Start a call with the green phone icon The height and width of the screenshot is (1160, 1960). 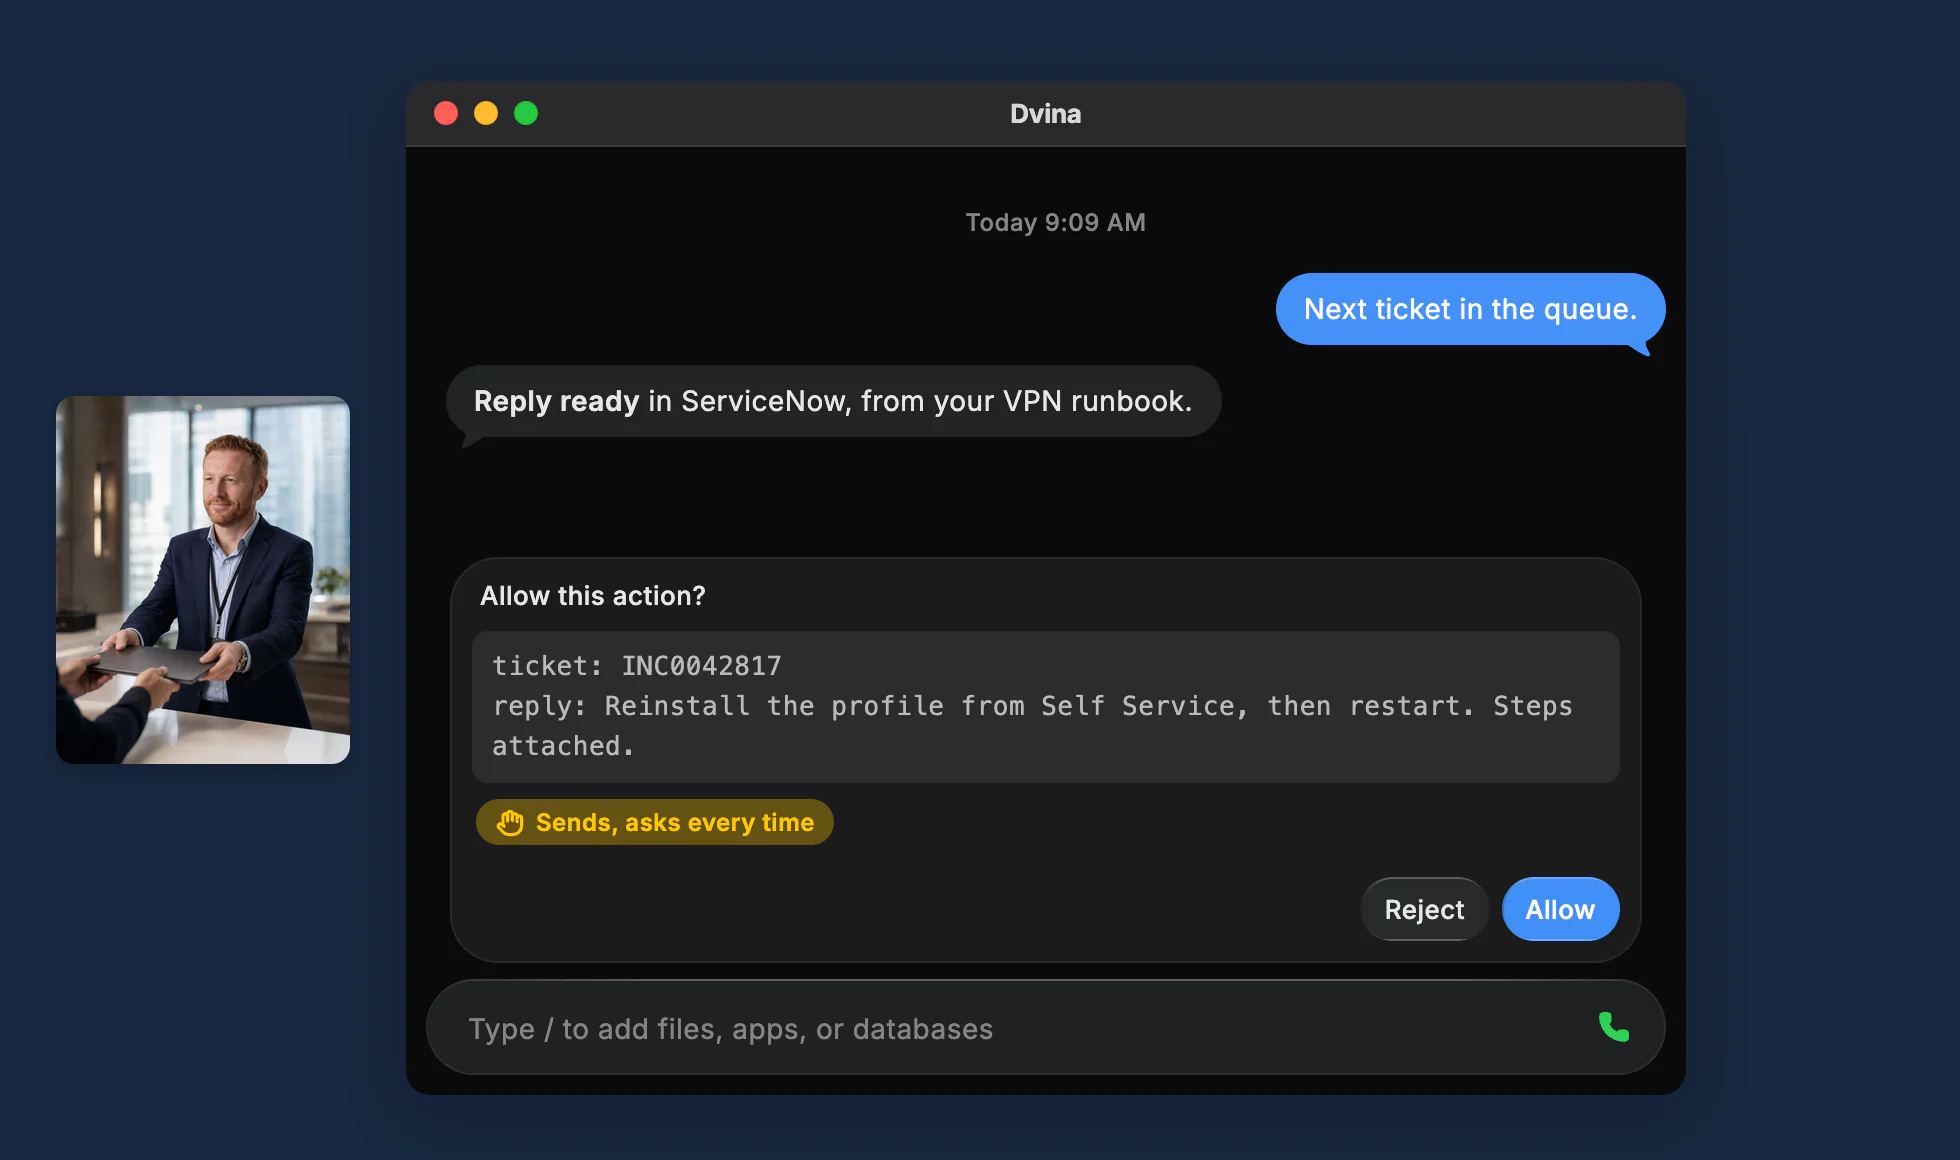pos(1613,1027)
